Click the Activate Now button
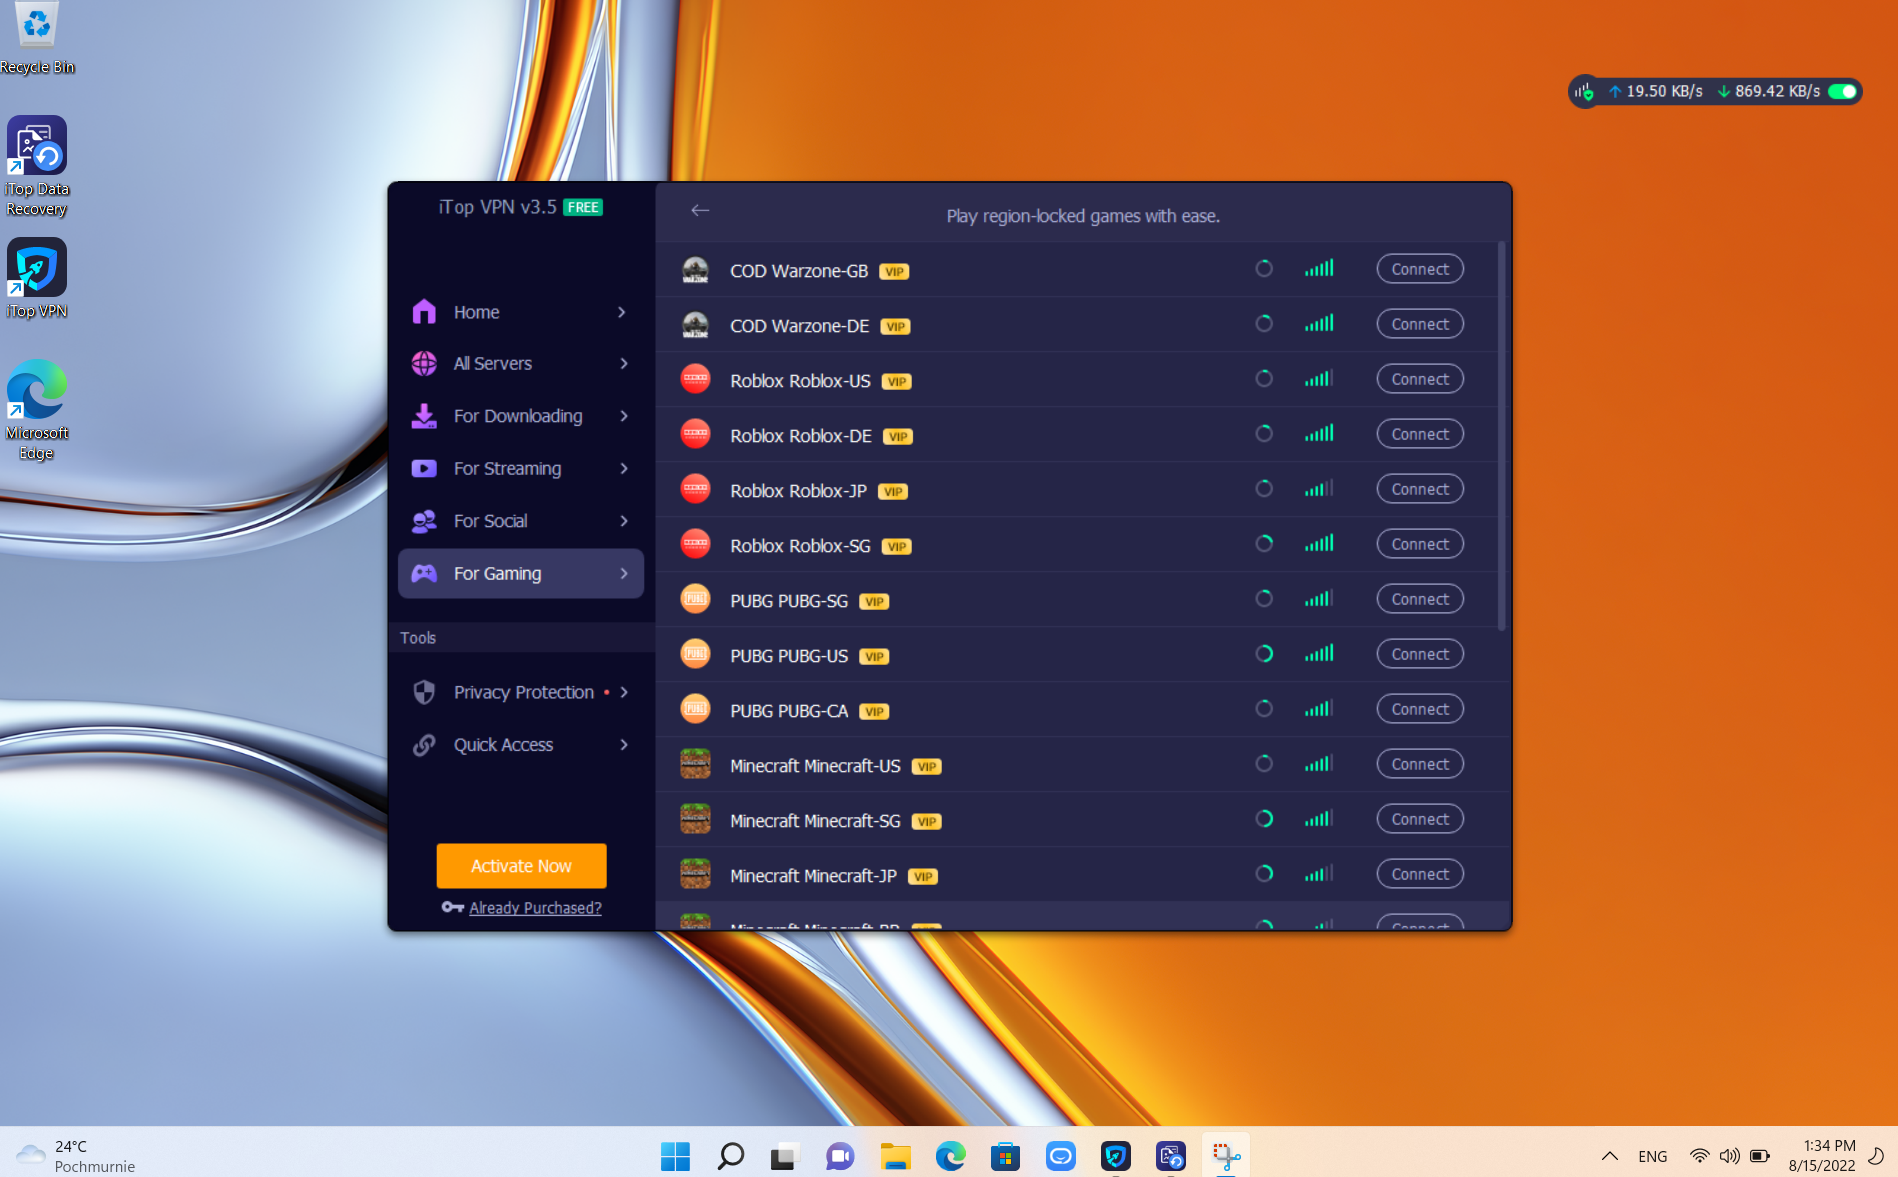The height and width of the screenshot is (1177, 1898). coord(521,866)
